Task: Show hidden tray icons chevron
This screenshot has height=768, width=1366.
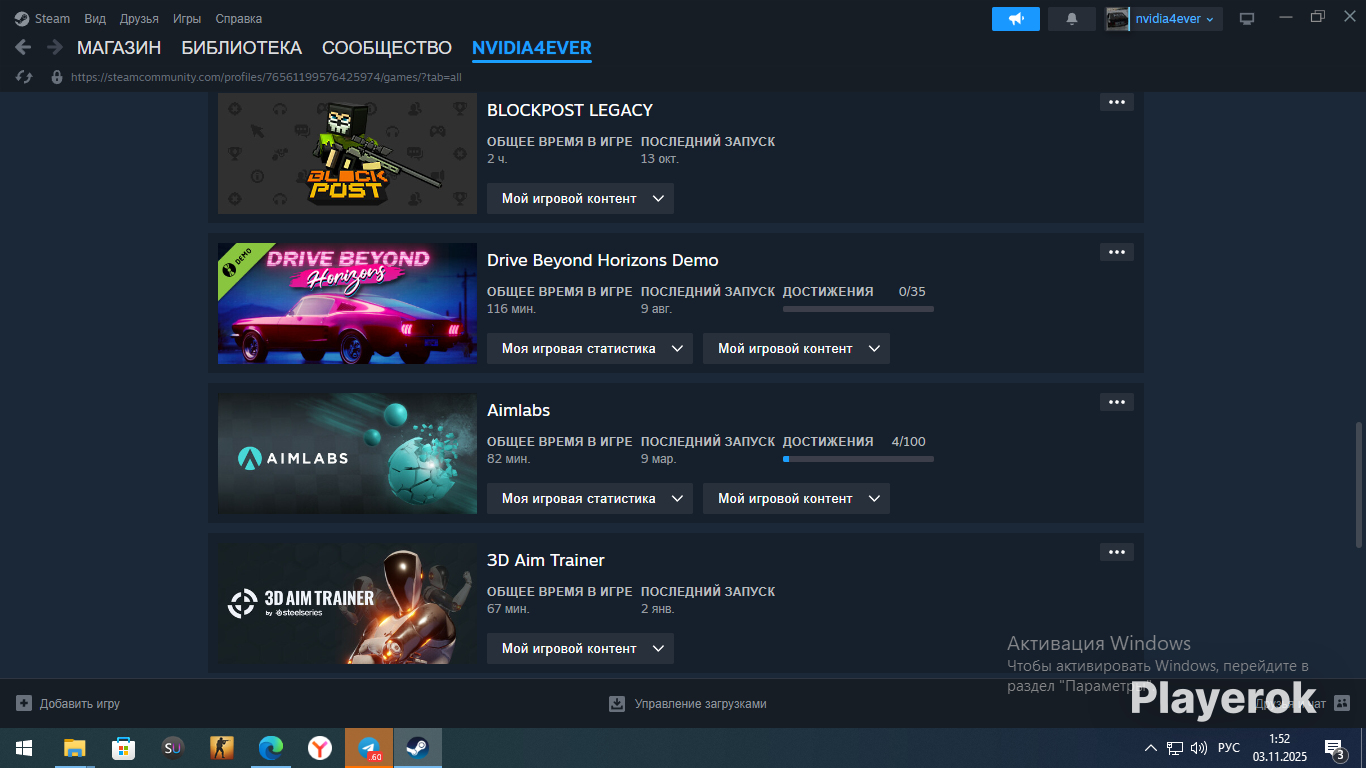Action: point(1151,748)
